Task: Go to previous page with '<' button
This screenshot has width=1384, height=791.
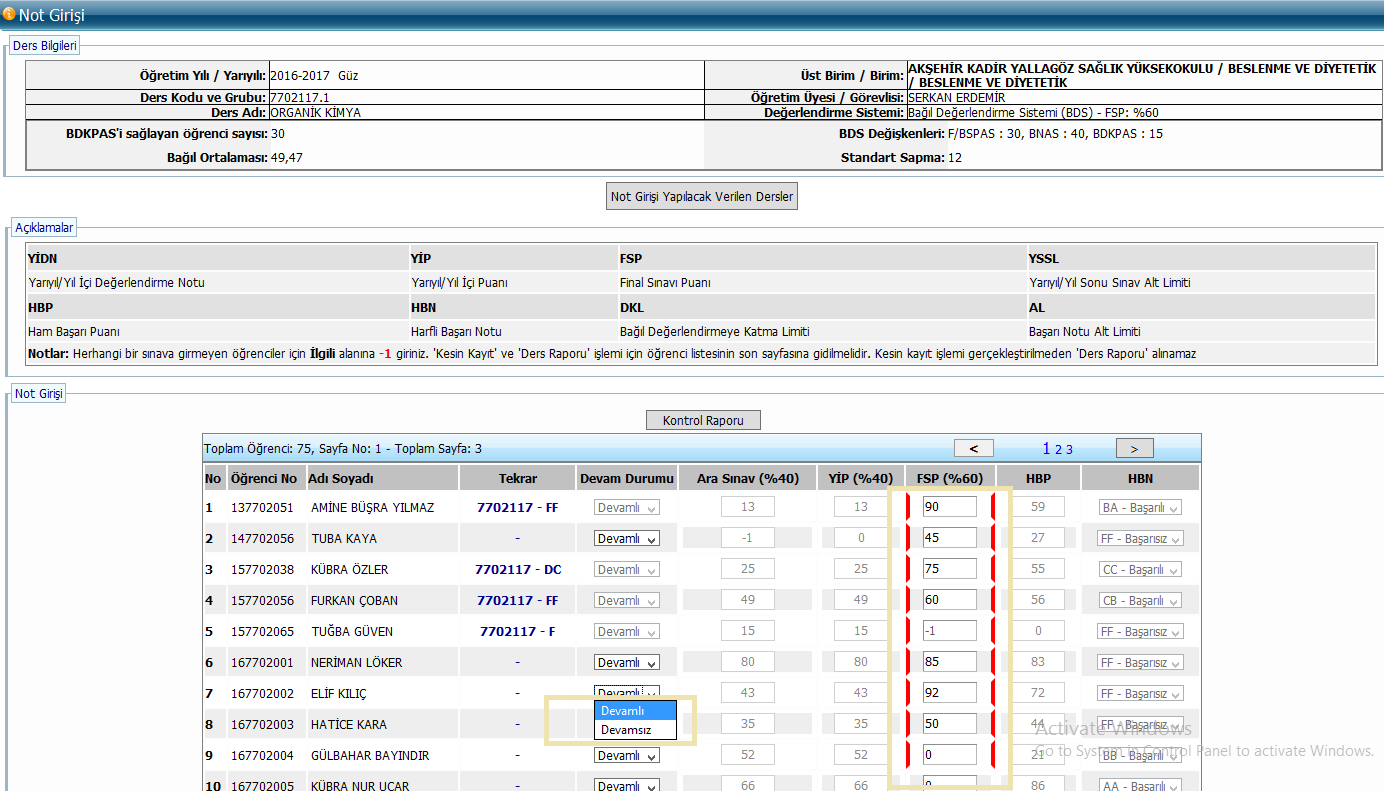Action: (x=974, y=449)
